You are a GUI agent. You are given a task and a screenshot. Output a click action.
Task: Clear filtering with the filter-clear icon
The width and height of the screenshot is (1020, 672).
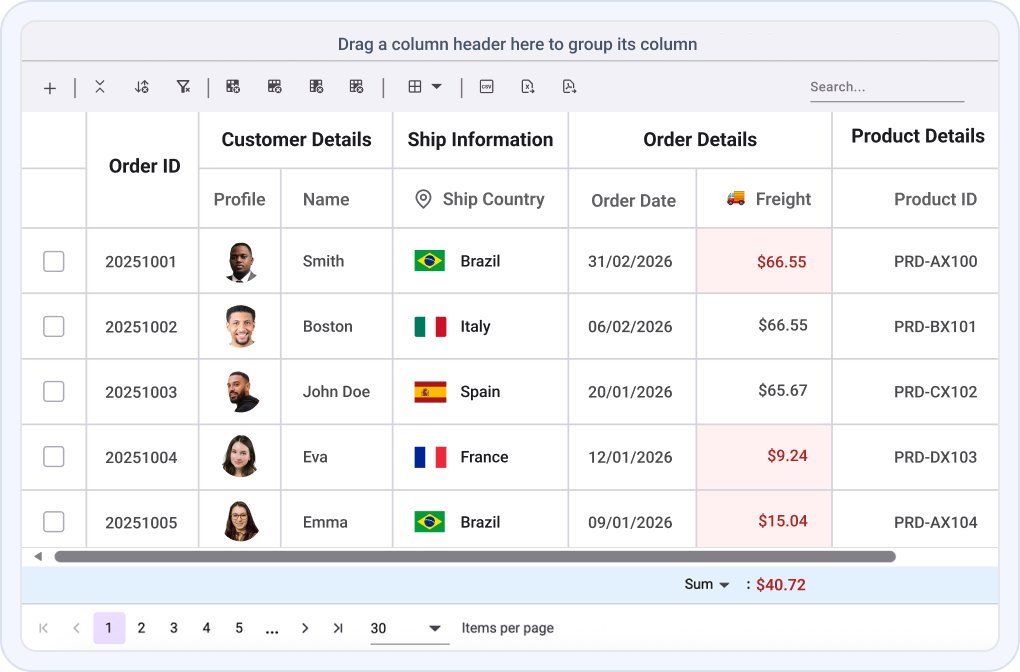pos(183,87)
